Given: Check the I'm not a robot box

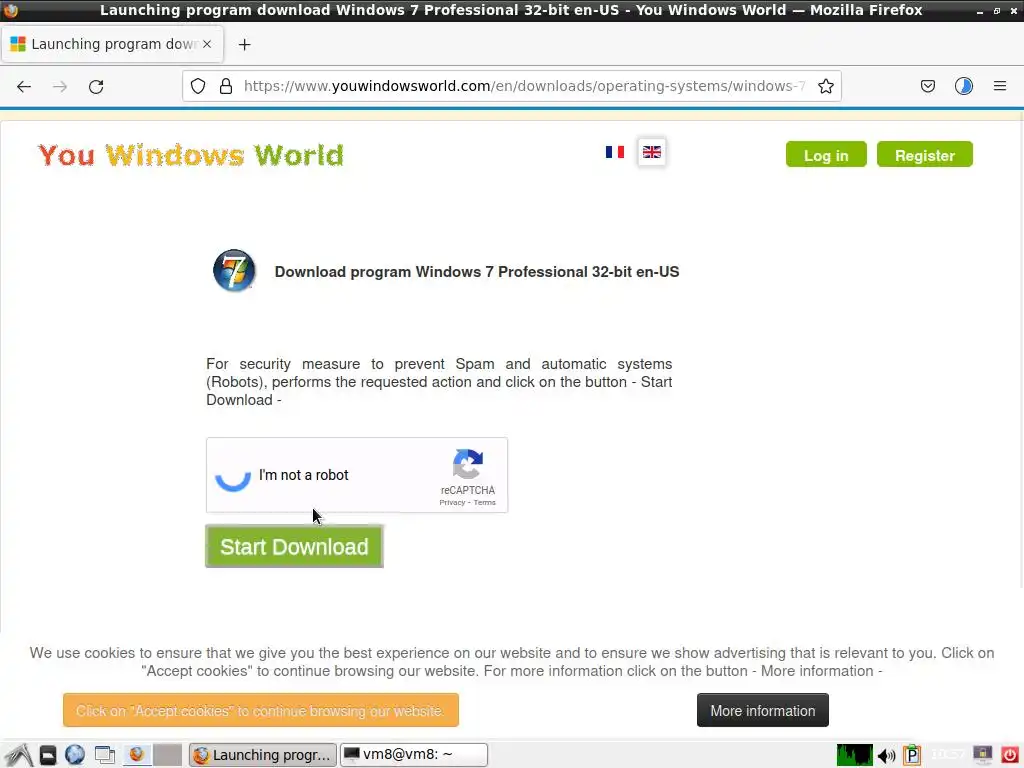Looking at the screenshot, I should pos(233,475).
